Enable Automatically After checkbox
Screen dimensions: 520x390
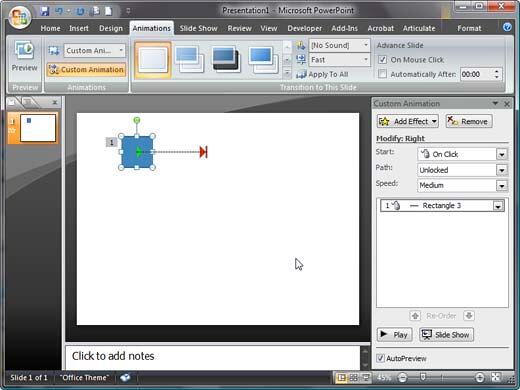pyautogui.click(x=382, y=74)
